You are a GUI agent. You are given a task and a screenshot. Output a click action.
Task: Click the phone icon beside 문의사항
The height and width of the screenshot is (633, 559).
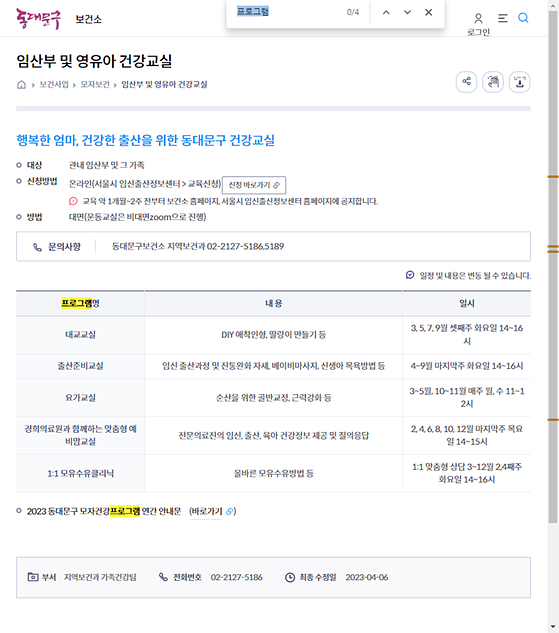37,247
